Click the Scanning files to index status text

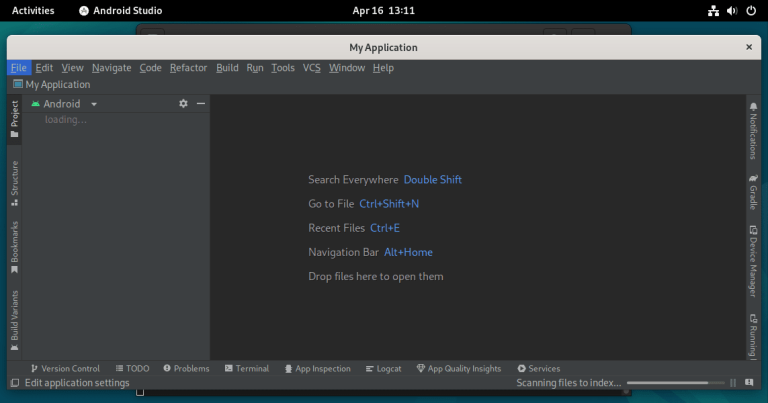(569, 383)
